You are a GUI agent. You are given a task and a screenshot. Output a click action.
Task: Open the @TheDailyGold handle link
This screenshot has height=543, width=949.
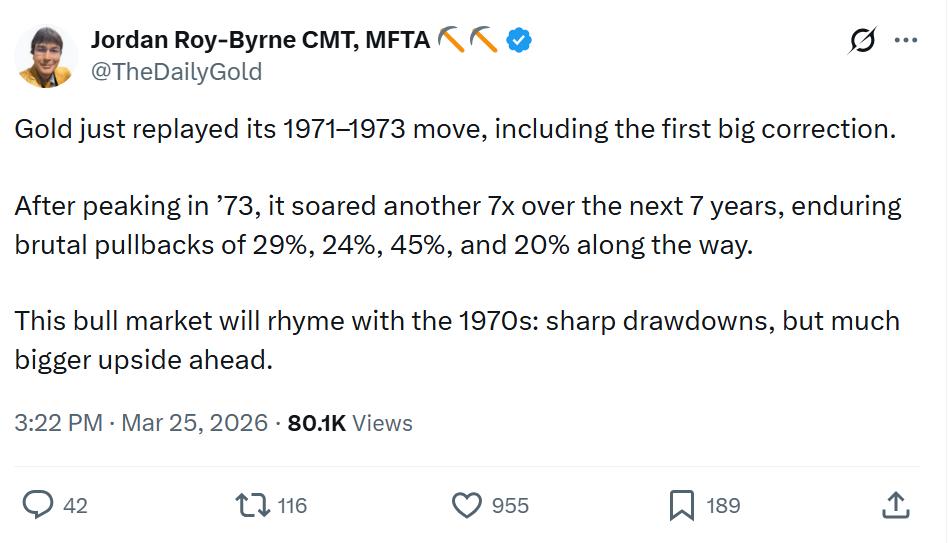click(x=176, y=72)
